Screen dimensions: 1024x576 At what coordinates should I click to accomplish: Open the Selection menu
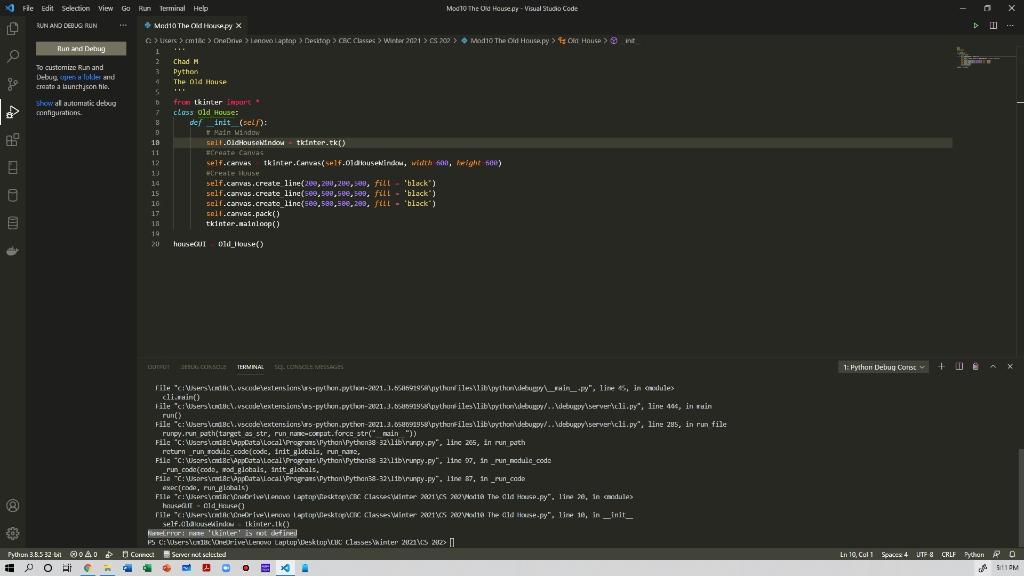(x=76, y=8)
